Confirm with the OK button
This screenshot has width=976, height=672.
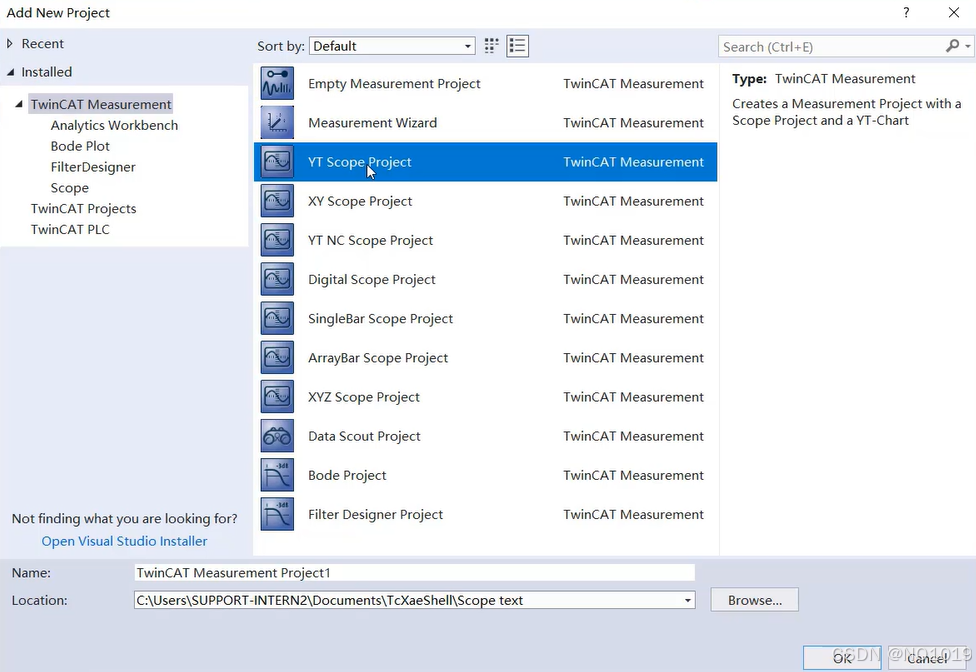point(842,658)
